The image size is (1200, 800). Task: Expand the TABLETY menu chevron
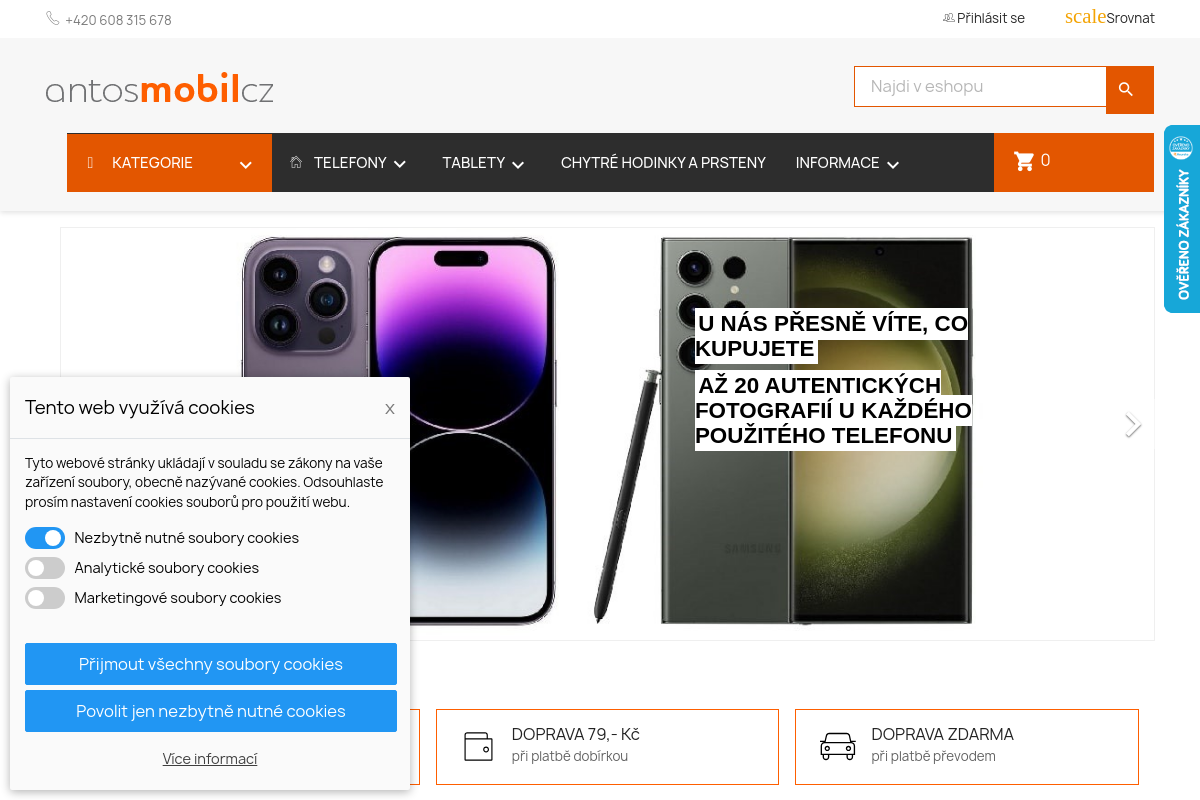(518, 164)
